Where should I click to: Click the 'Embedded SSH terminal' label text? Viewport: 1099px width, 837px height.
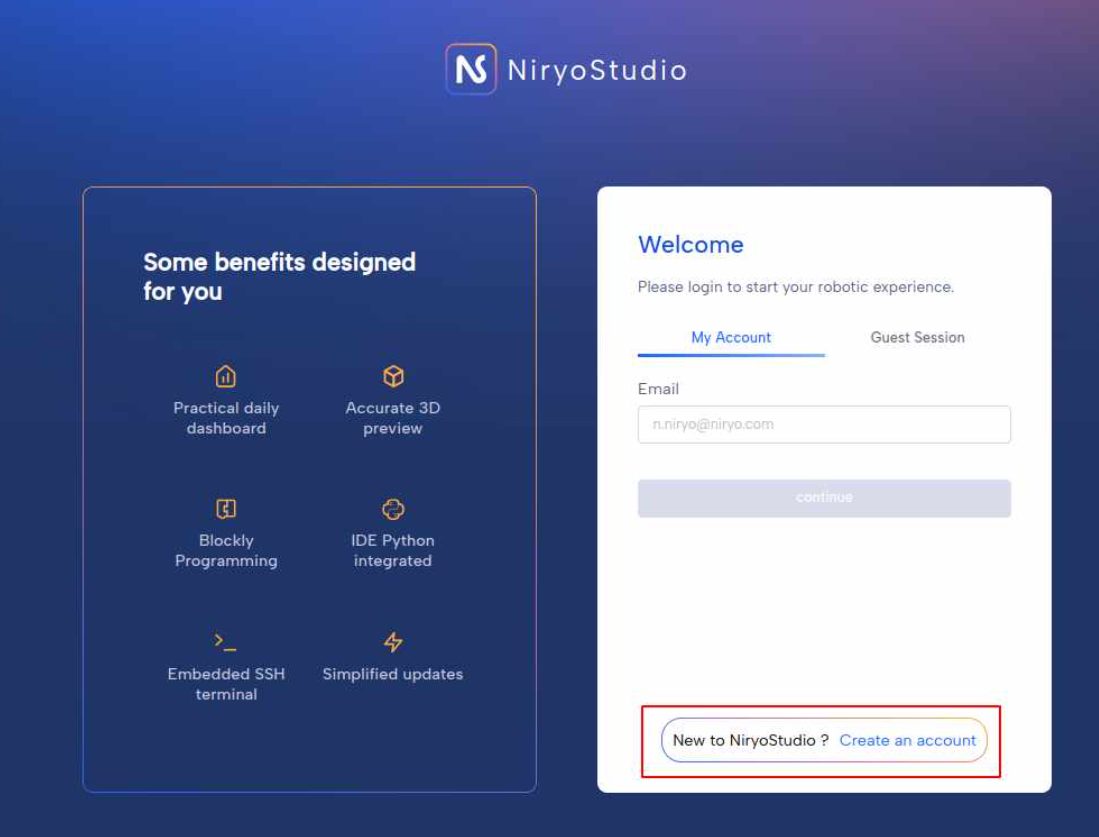226,684
